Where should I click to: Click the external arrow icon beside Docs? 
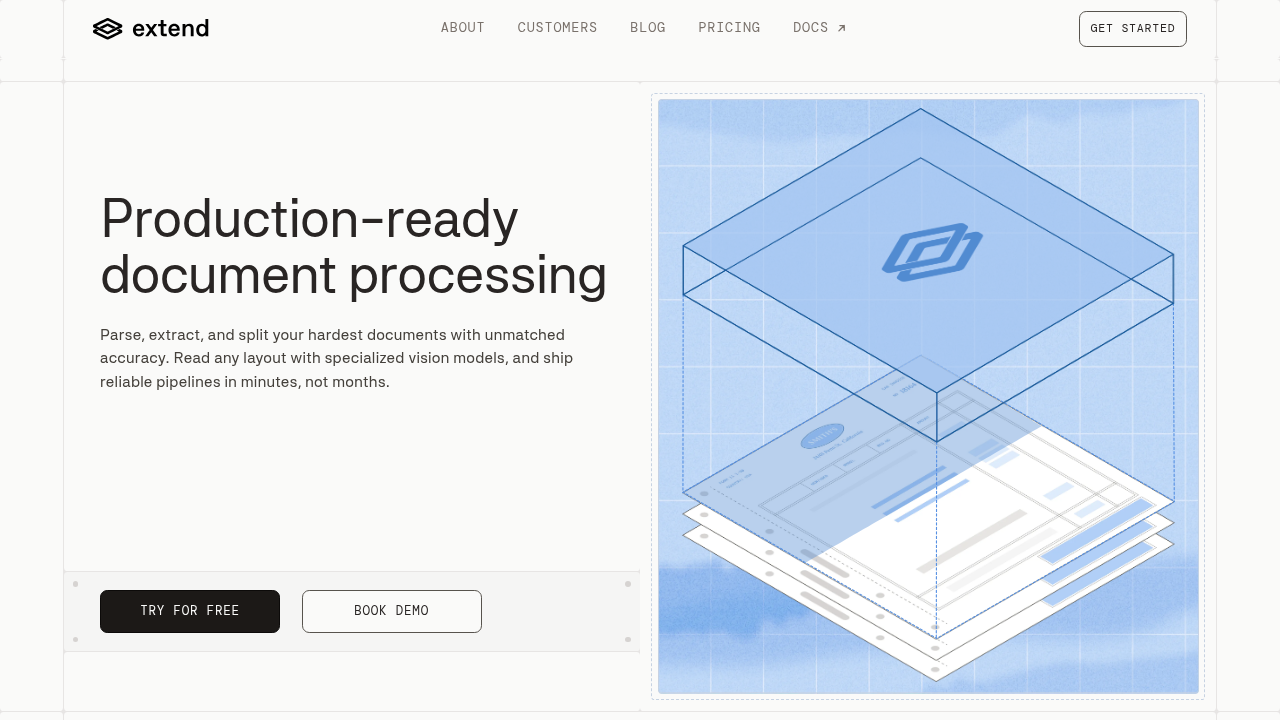tap(841, 28)
